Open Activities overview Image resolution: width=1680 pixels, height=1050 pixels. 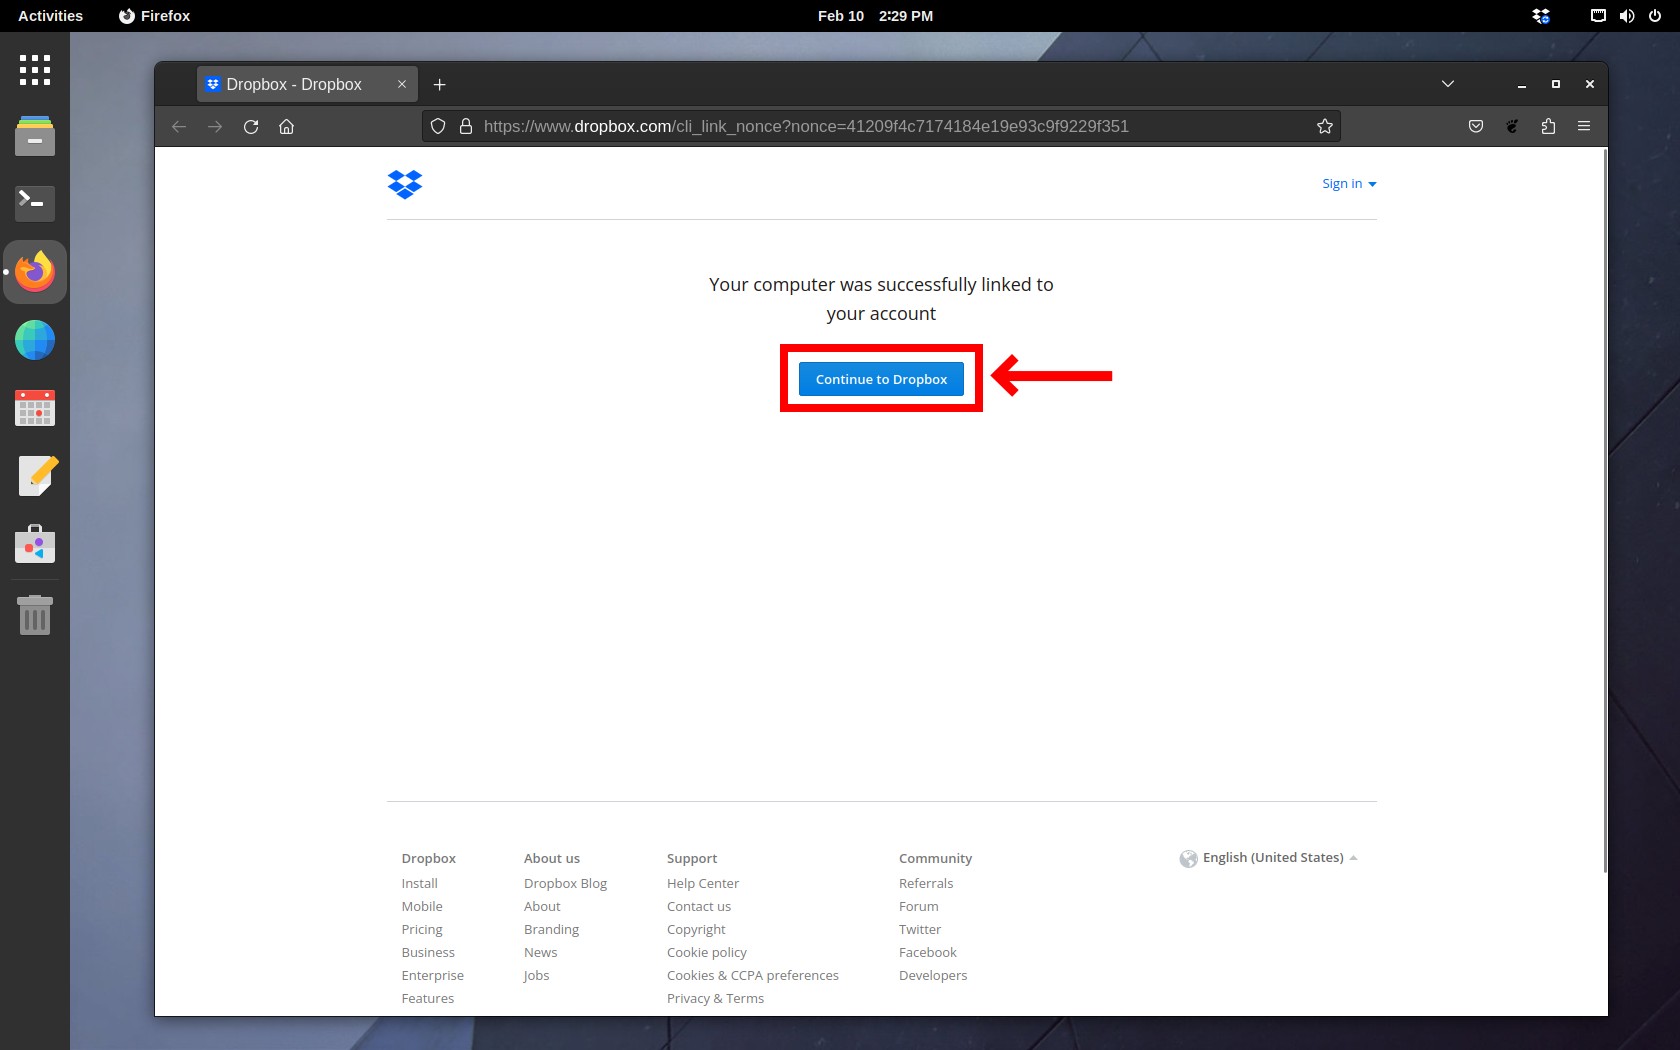pyautogui.click(x=50, y=16)
